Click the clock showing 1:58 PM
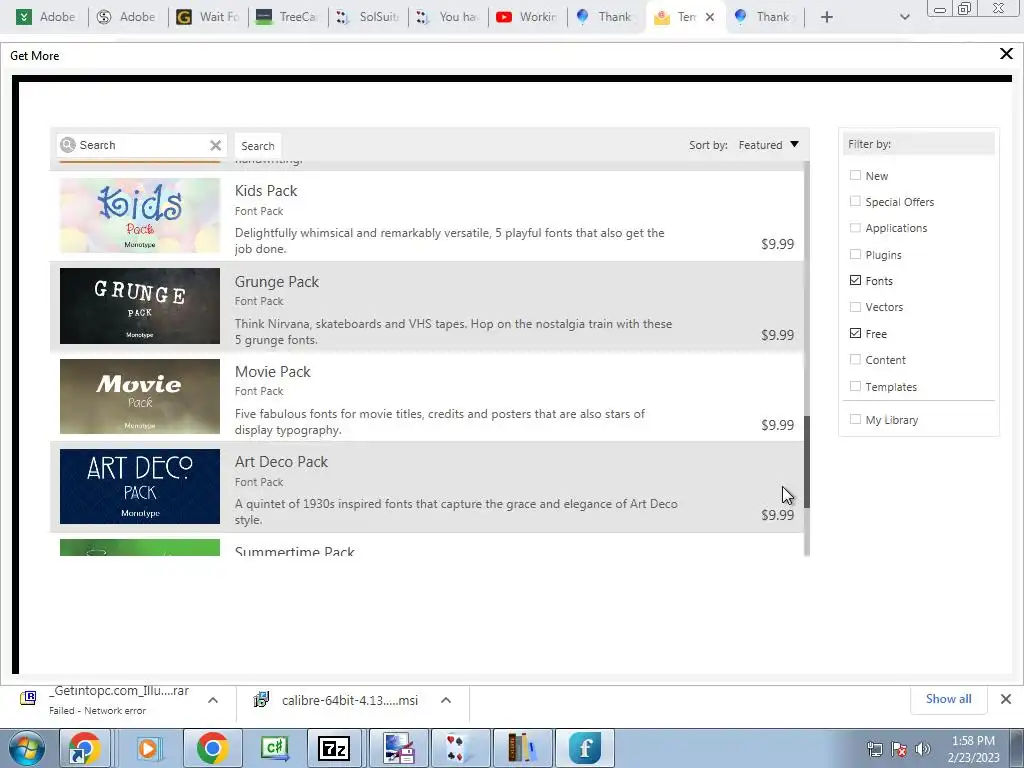This screenshot has height=768, width=1024. tap(973, 741)
